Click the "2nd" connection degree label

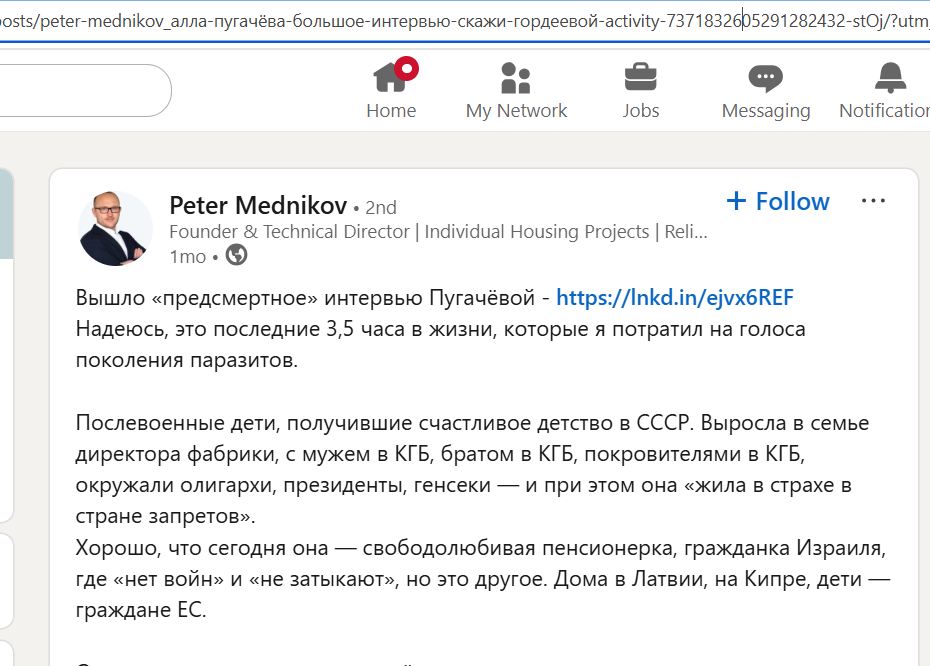pos(381,208)
